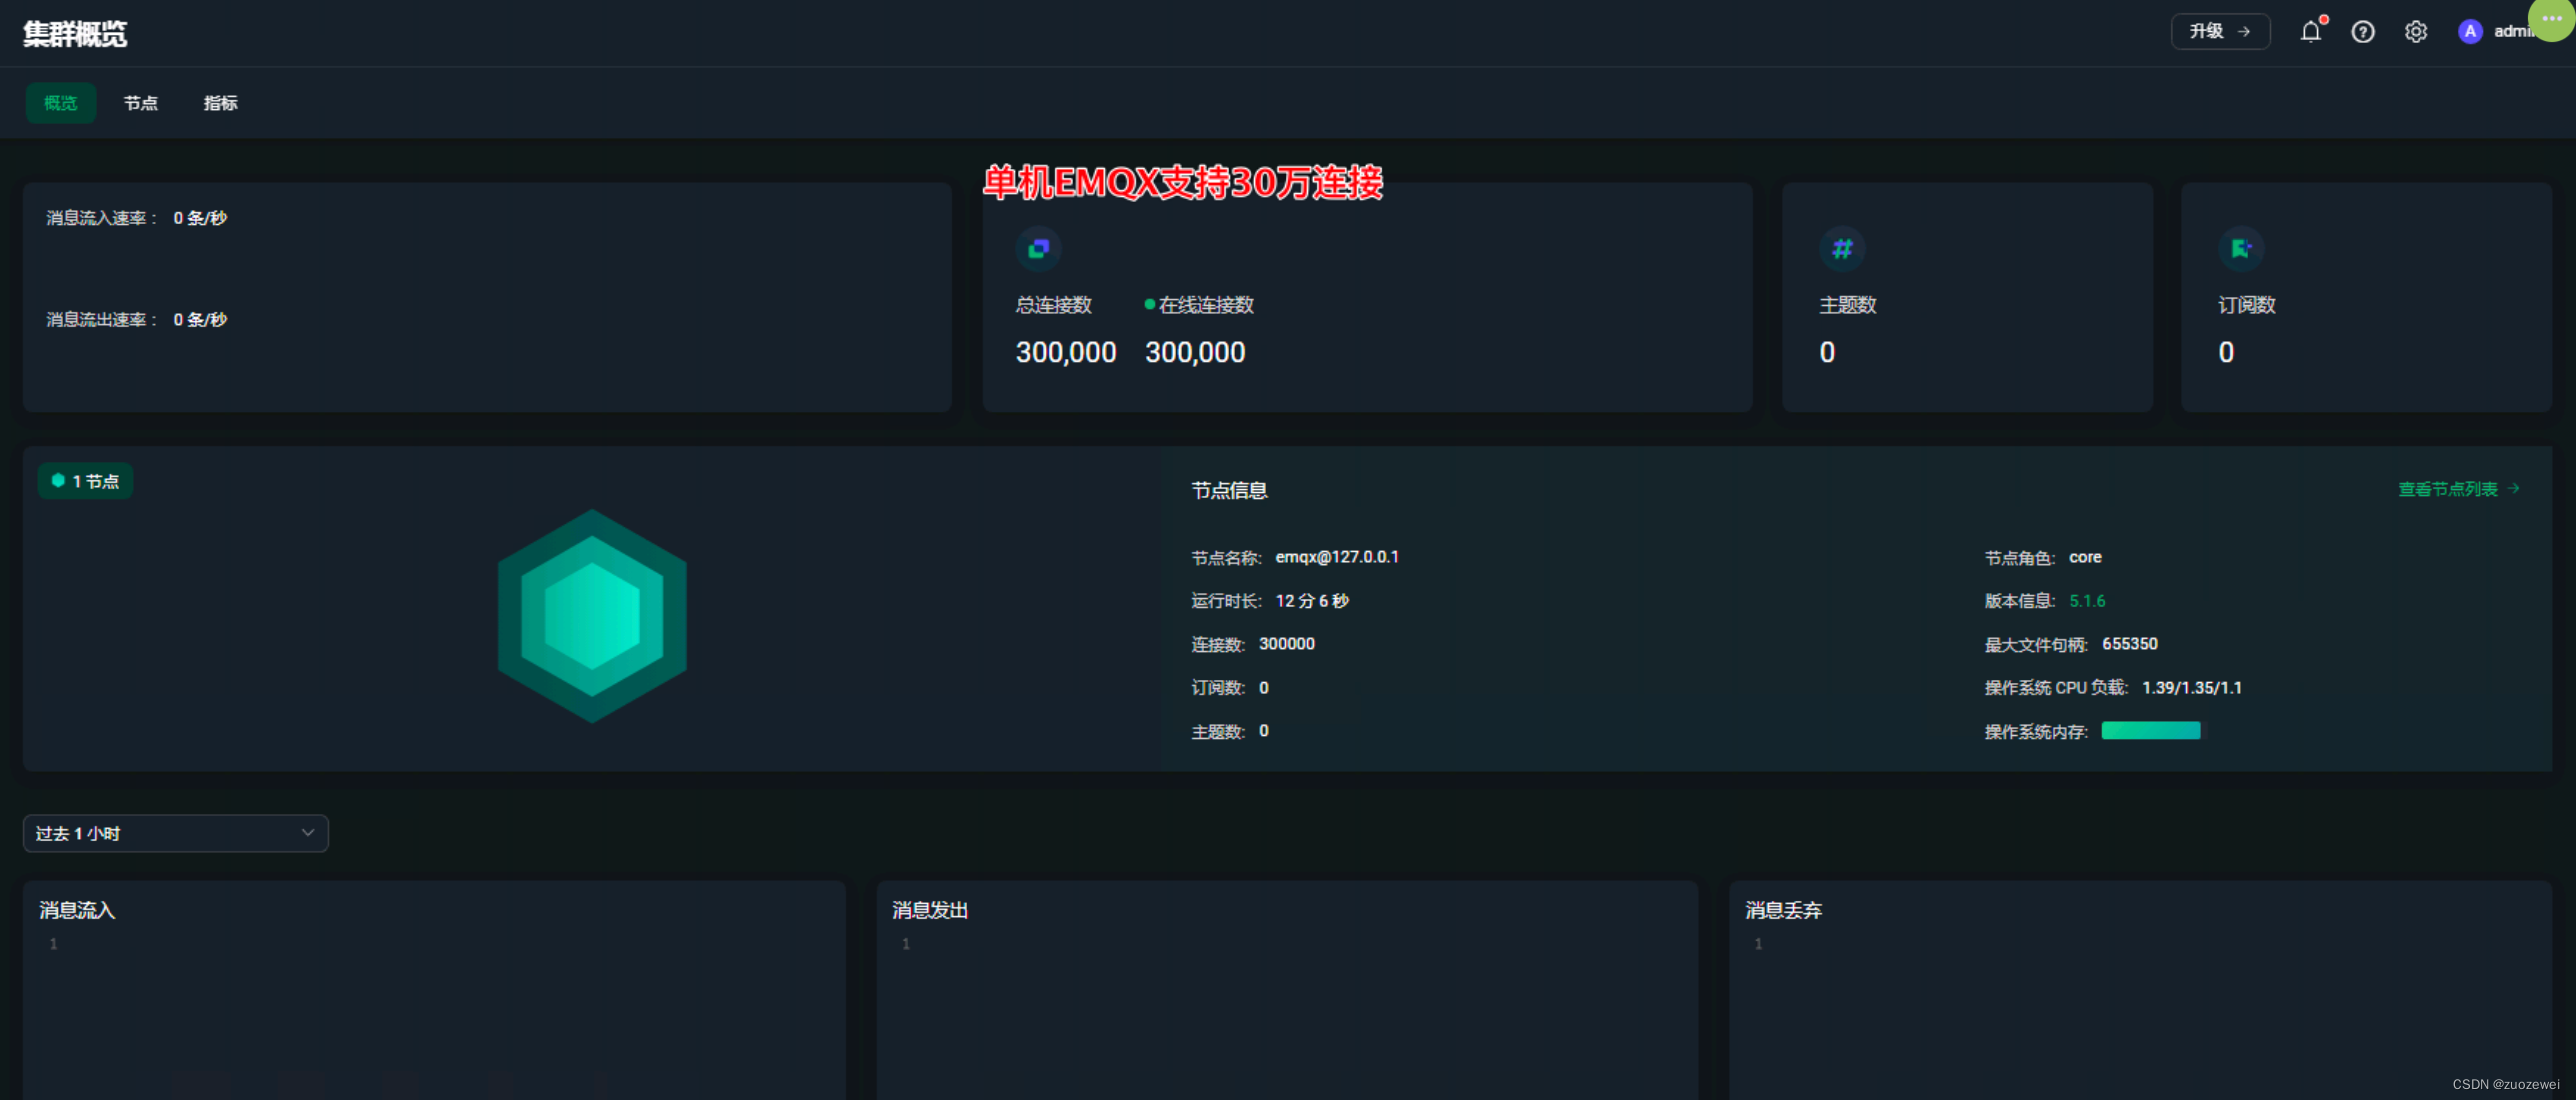Click the 1 节点 status badge
The height and width of the screenshot is (1100, 2576).
click(86, 481)
